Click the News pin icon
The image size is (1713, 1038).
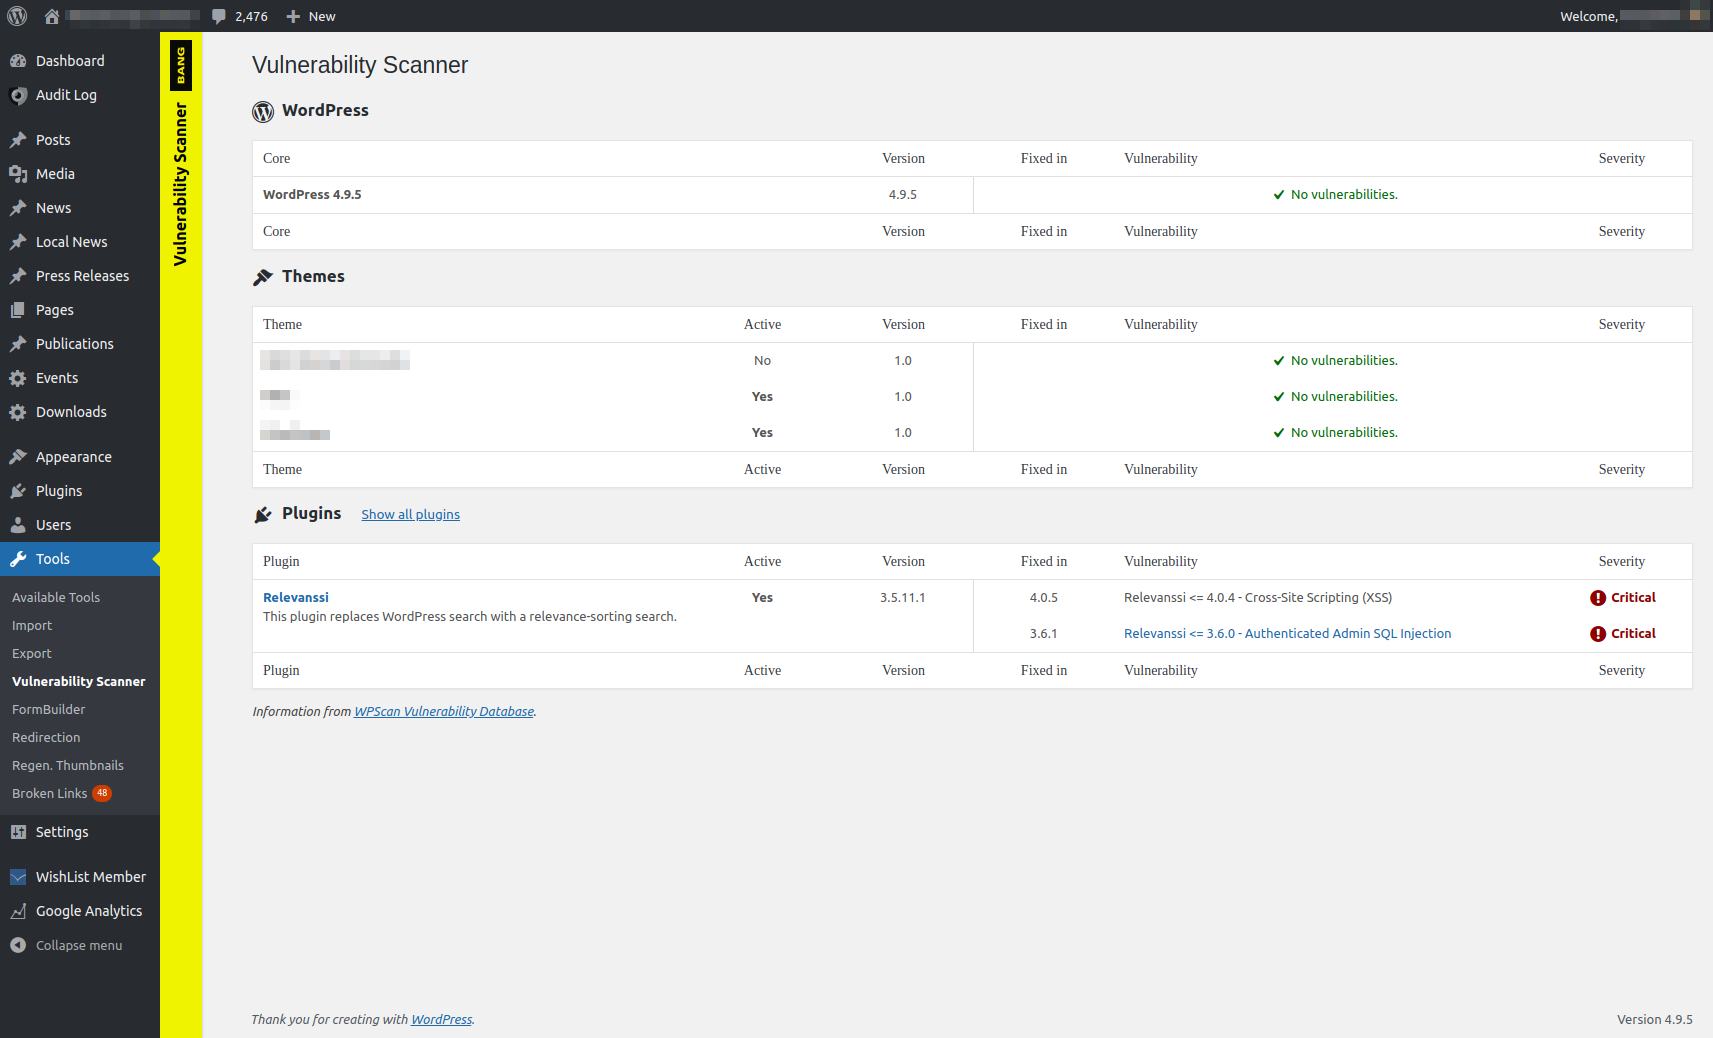coord(18,208)
